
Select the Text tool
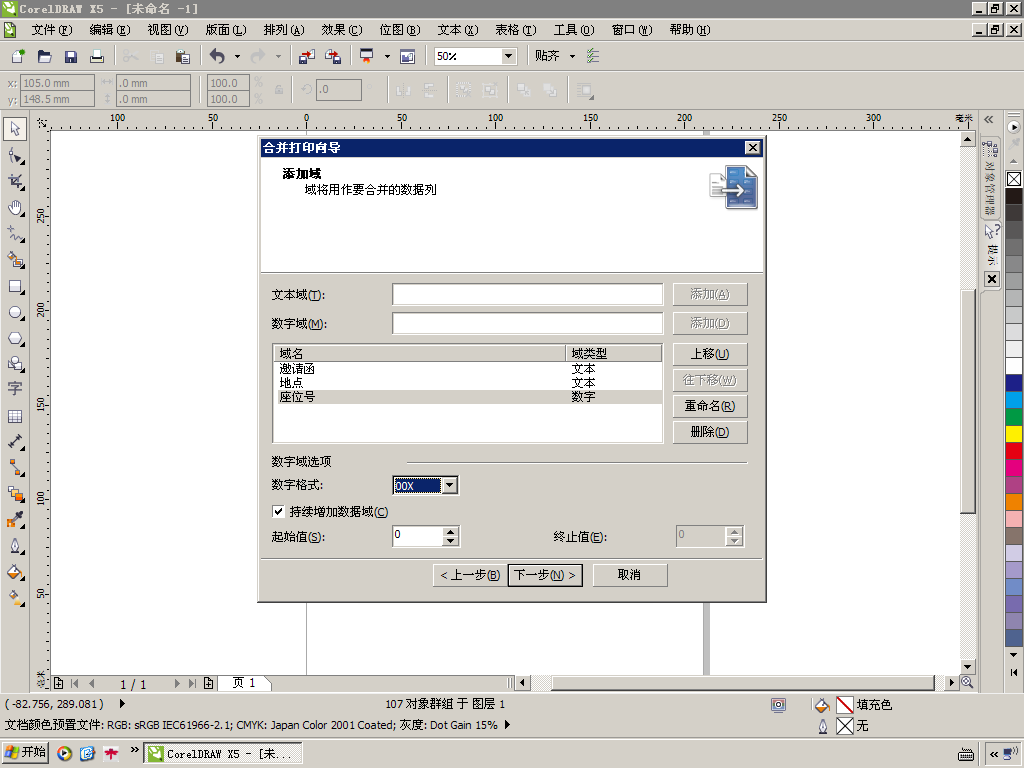[x=15, y=389]
